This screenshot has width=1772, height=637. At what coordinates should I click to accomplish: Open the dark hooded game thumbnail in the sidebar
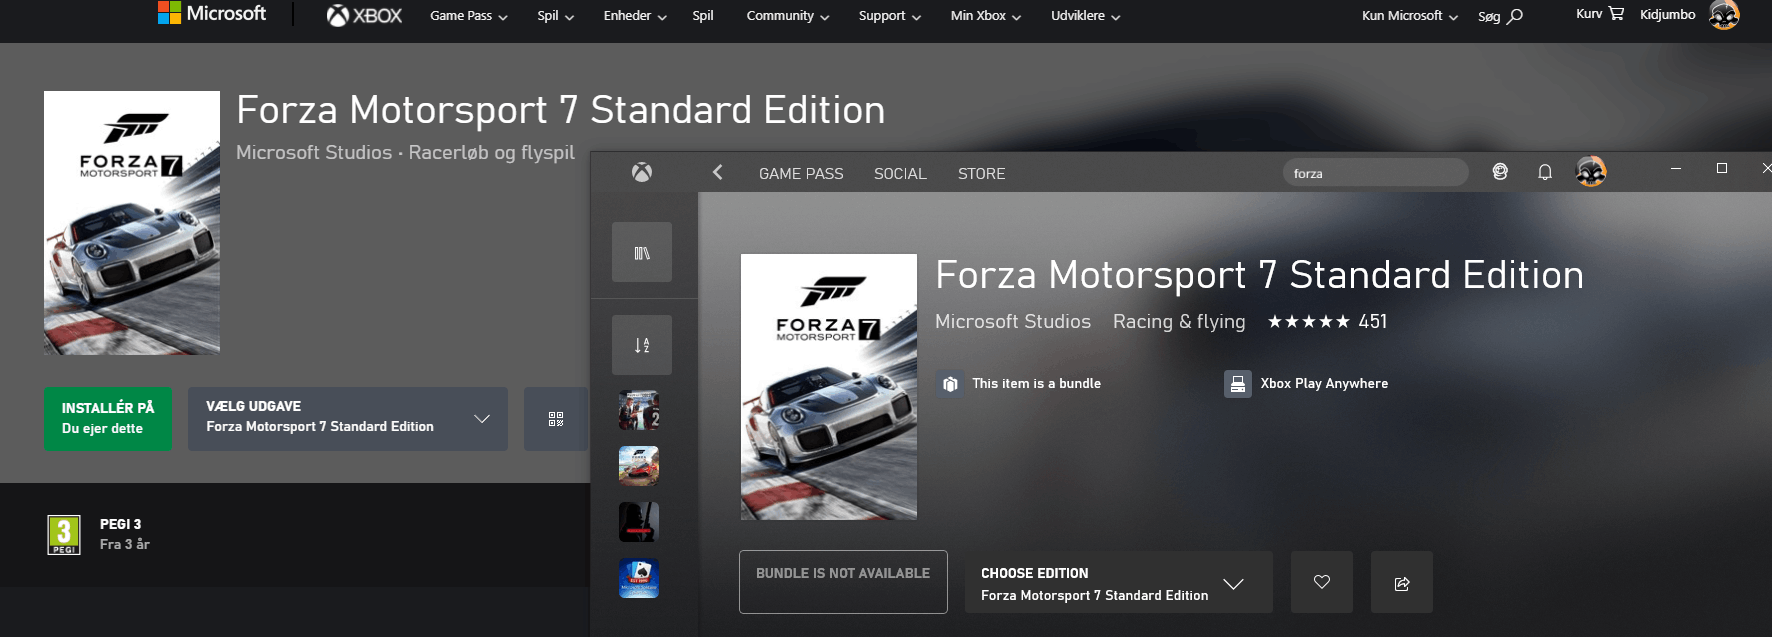[x=639, y=522]
